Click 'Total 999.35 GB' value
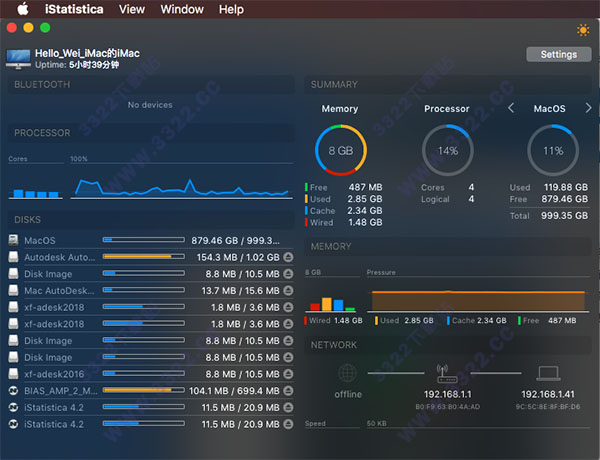The width and height of the screenshot is (600, 460). tap(564, 215)
